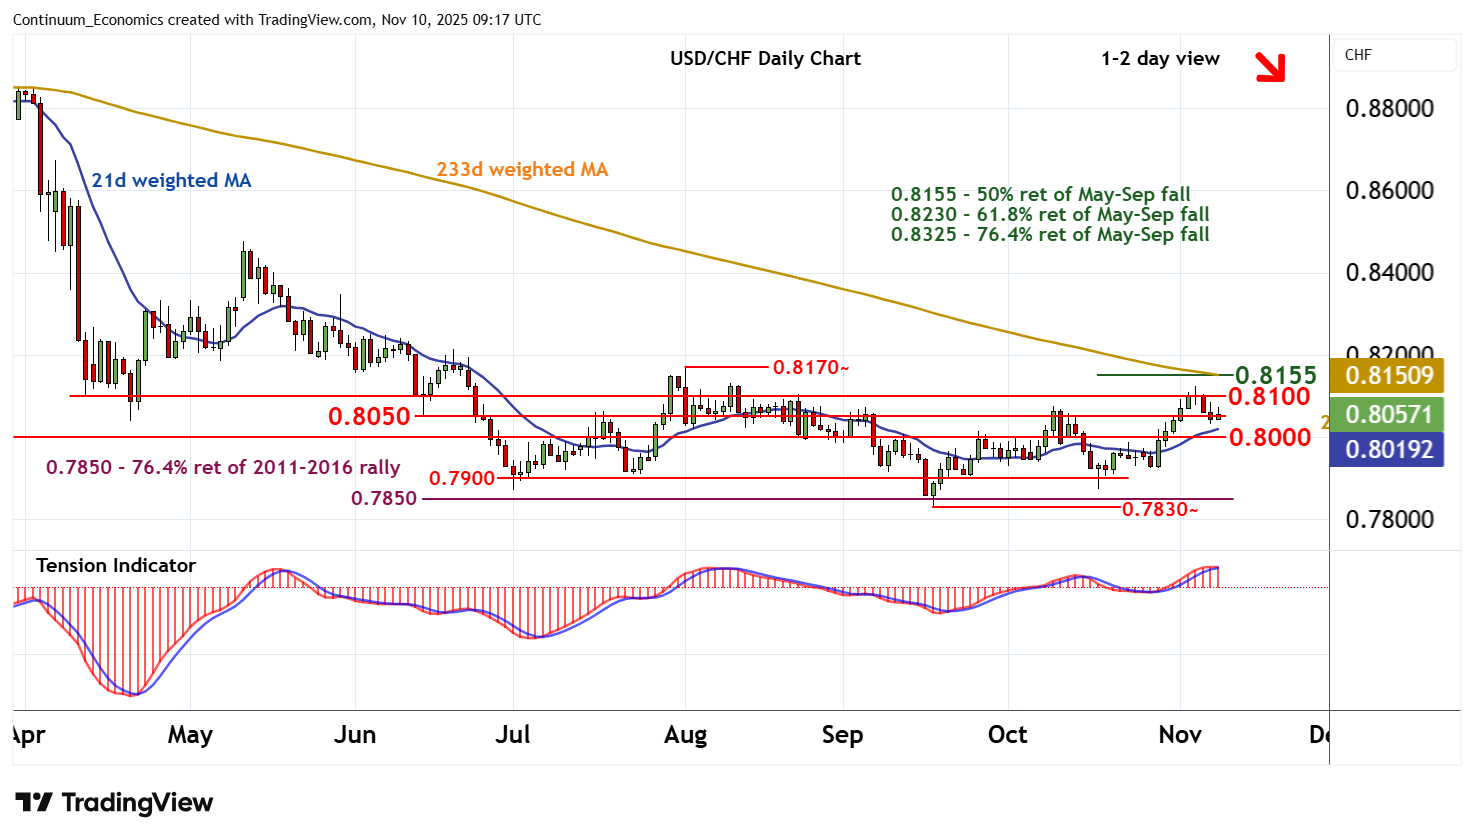This screenshot has height=840, width=1474.
Task: Click the TradingView logo at bottom left
Action: coord(114,802)
